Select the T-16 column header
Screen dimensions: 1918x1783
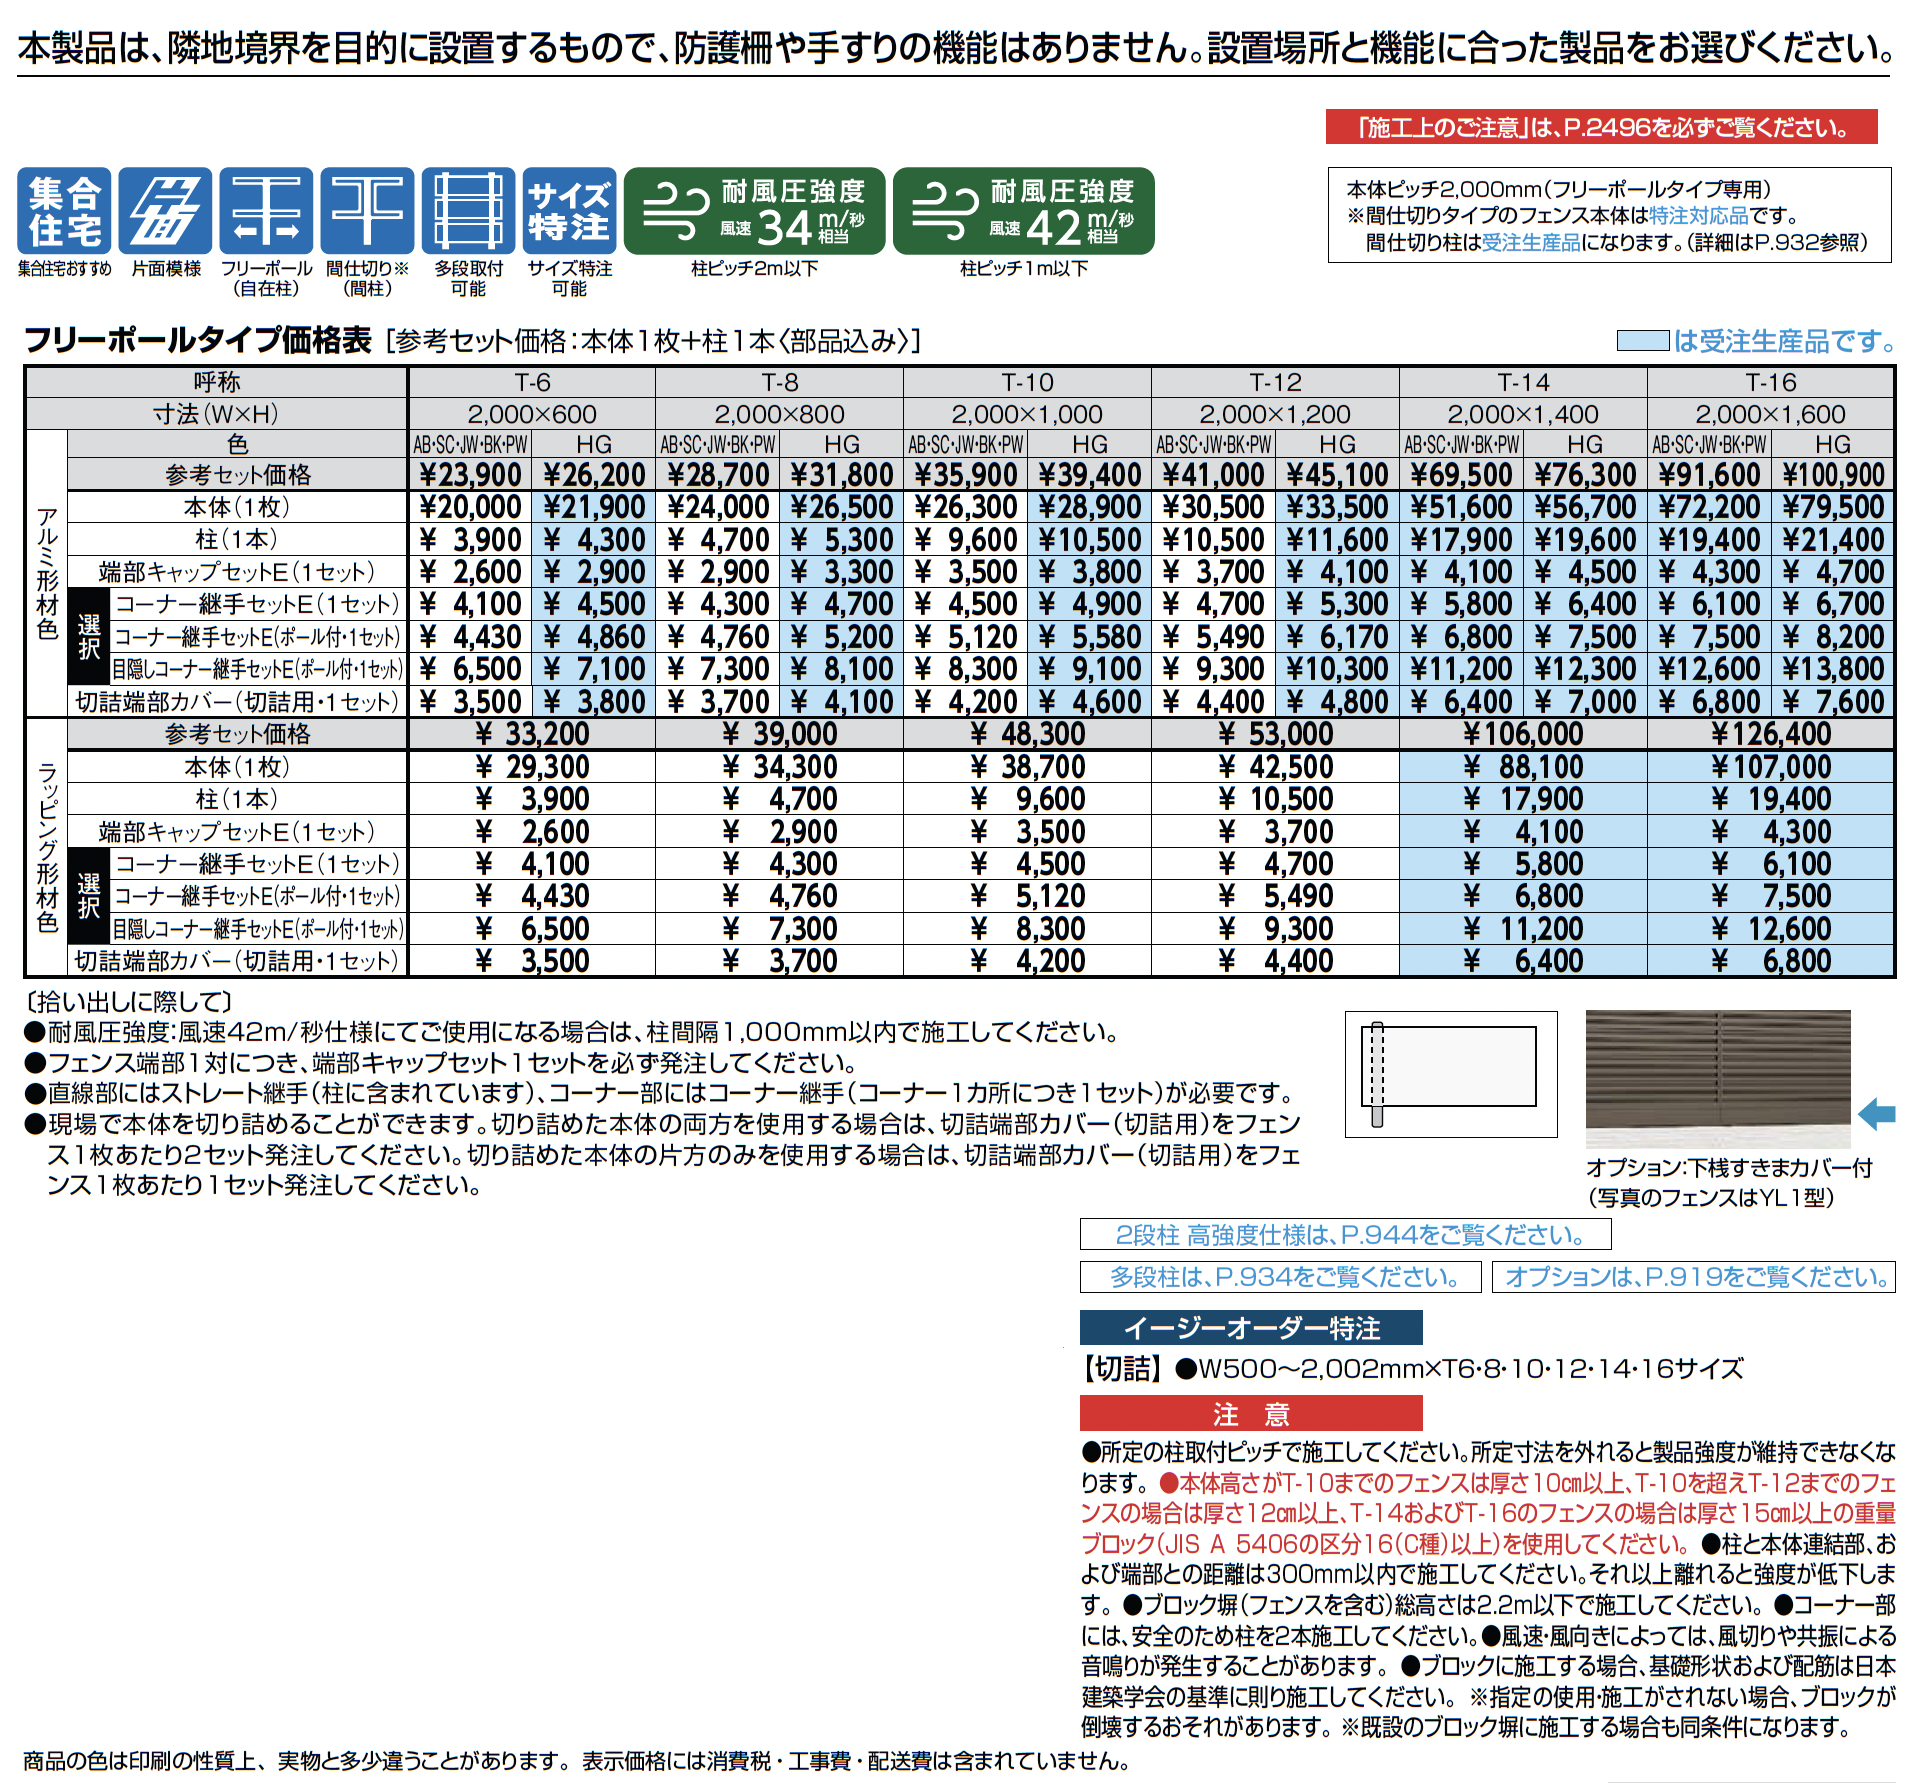(x=1770, y=382)
